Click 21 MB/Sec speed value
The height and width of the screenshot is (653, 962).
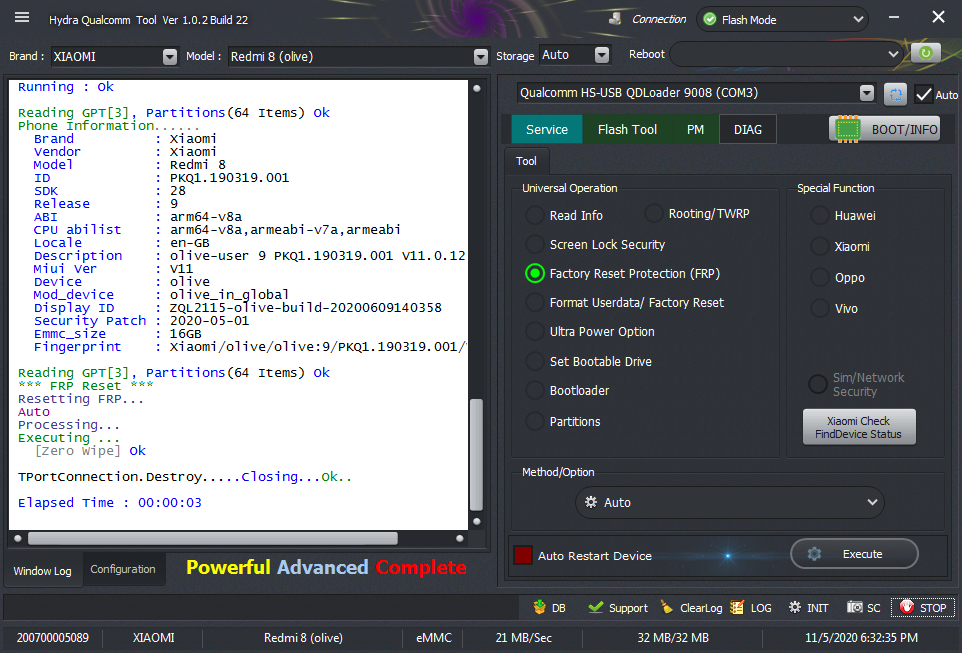(x=523, y=638)
